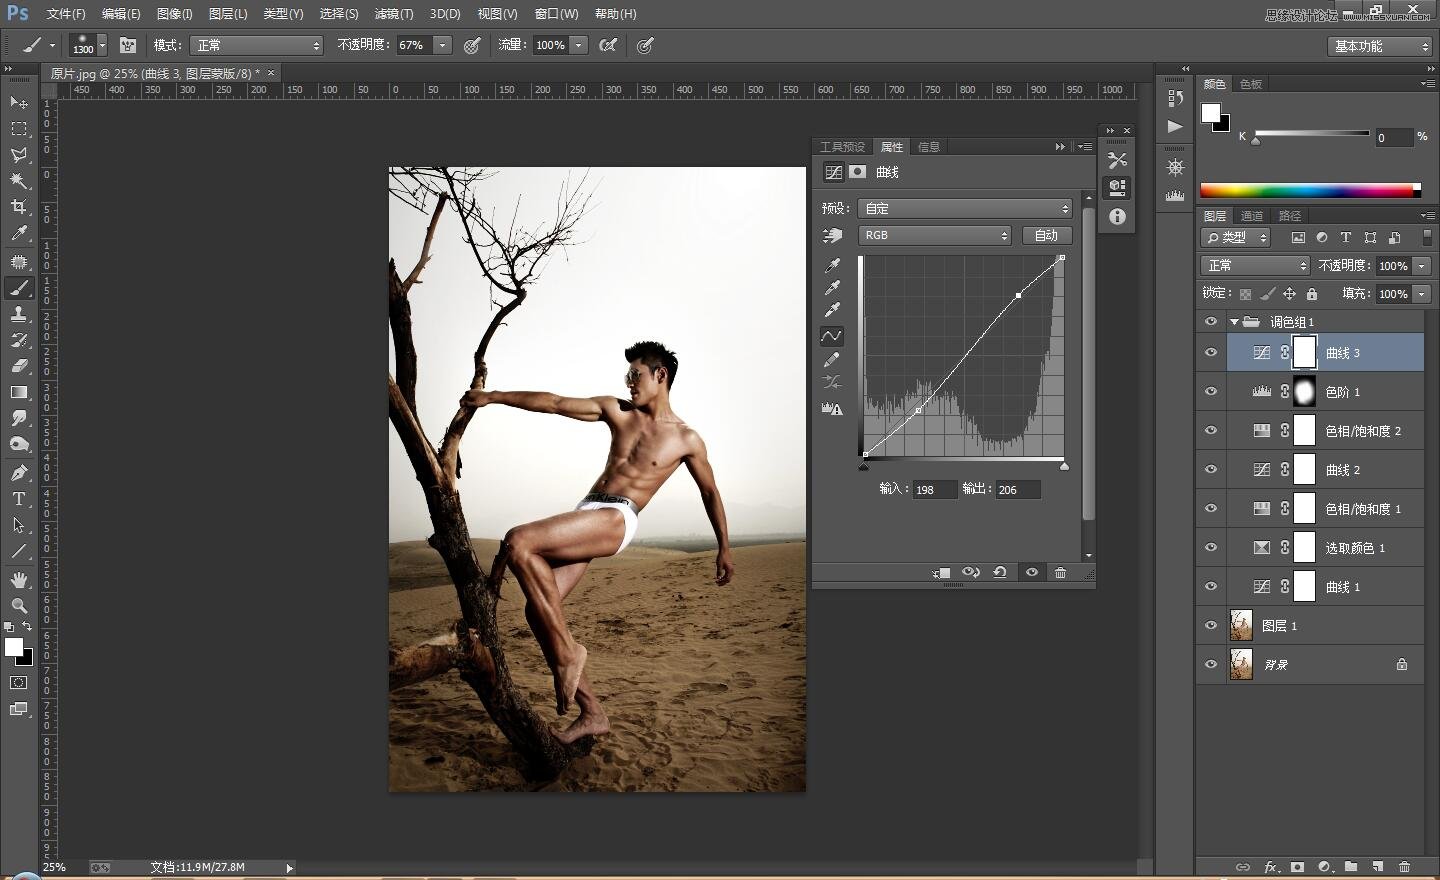The image size is (1440, 880).
Task: Reset Curves adjustment to defaults
Action: pos(1000,573)
